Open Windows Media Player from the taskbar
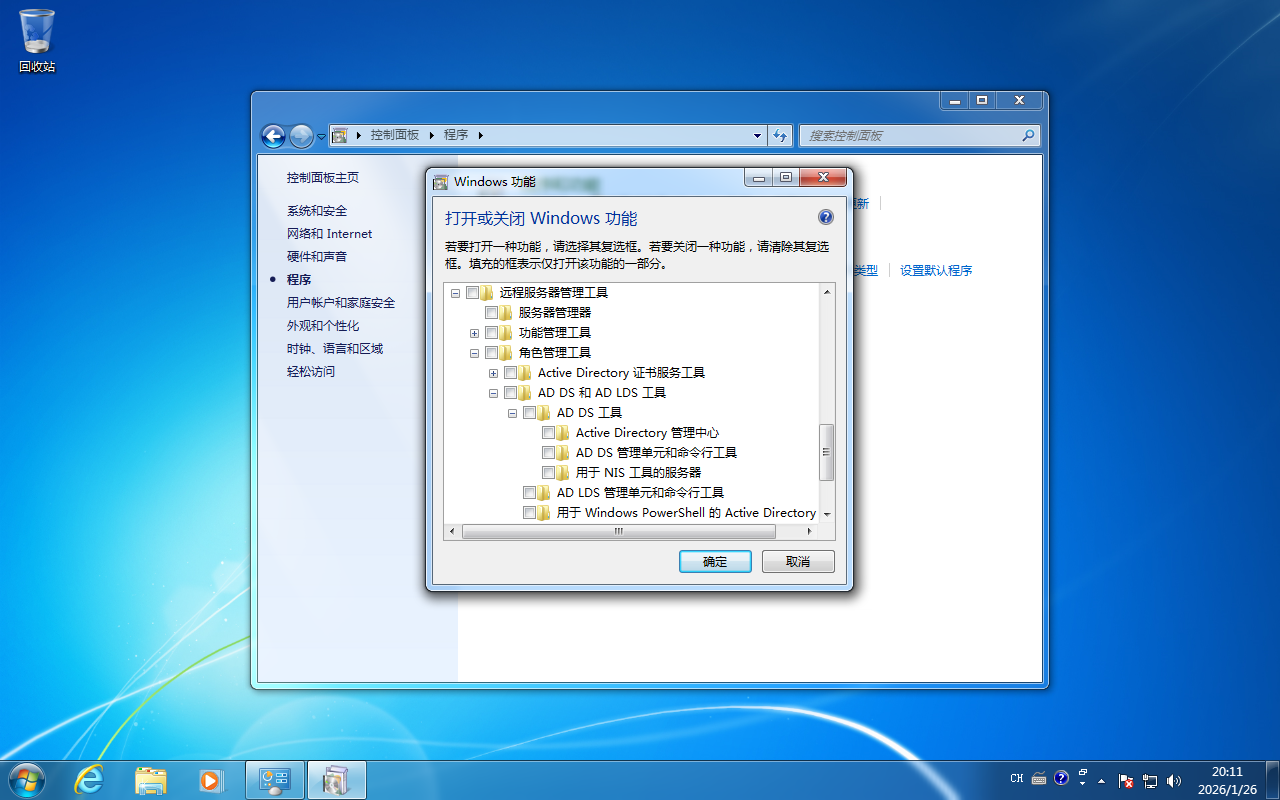The width and height of the screenshot is (1280, 800). point(213,779)
